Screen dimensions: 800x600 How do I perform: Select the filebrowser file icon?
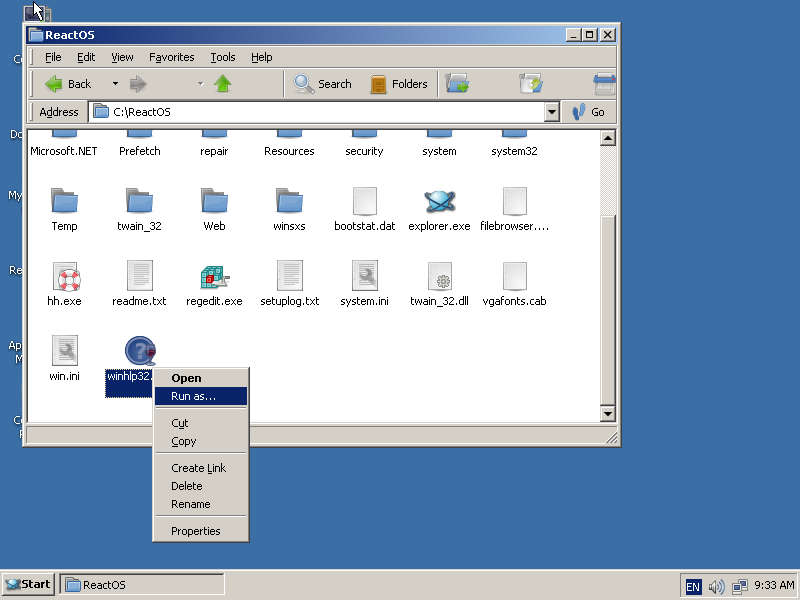click(x=514, y=201)
